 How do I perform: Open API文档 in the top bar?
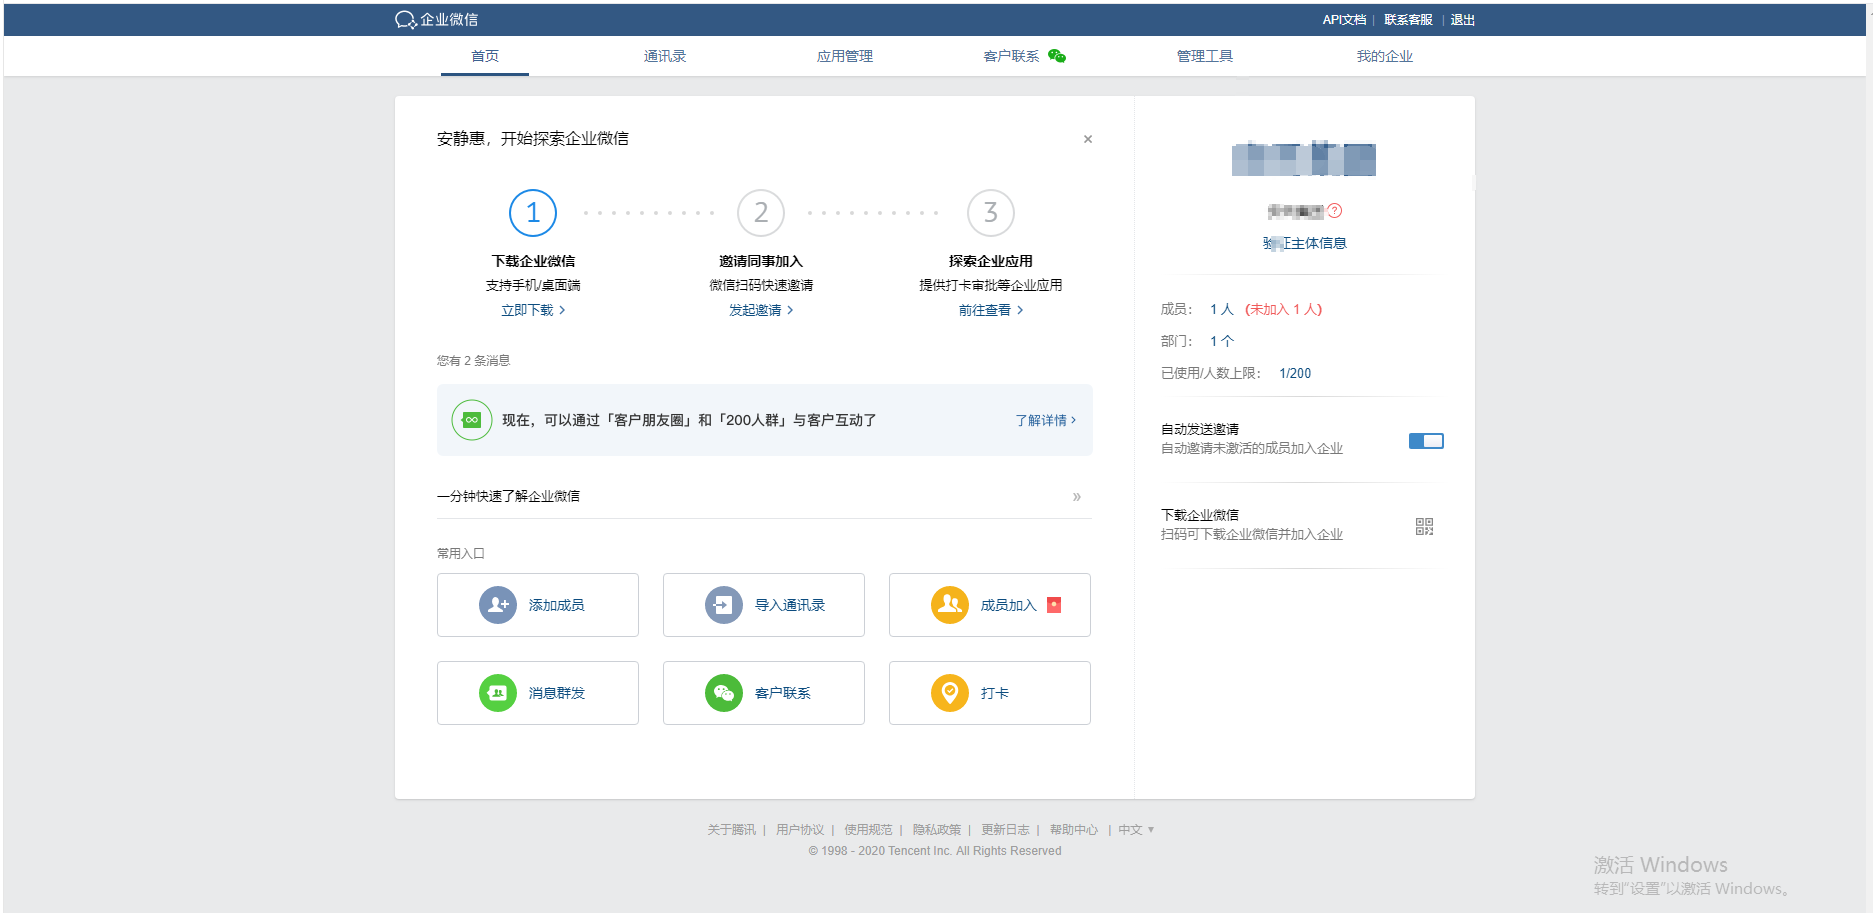(1343, 20)
